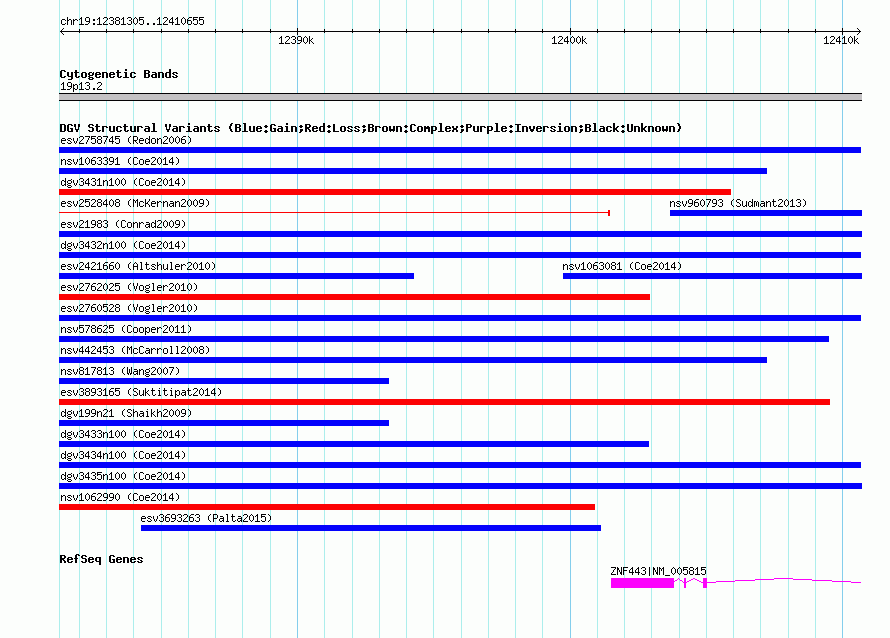Open the nsv817813 (Wang2007) variant label
890x638 pixels.
click(x=120, y=371)
